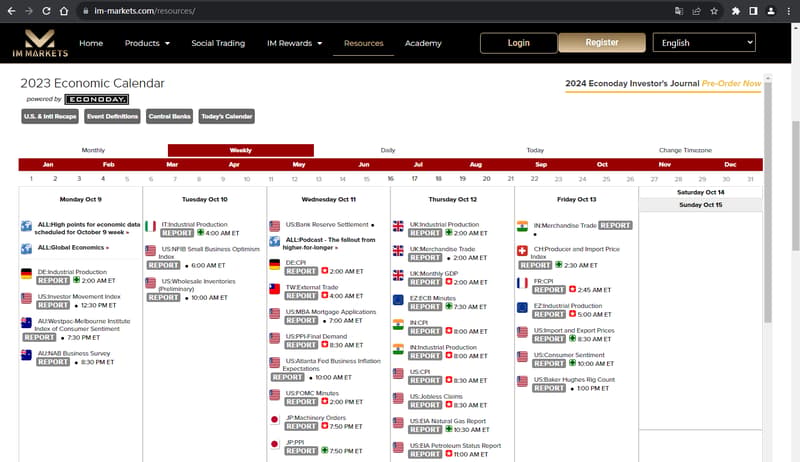Switch to the Today calendar view

tap(535, 150)
